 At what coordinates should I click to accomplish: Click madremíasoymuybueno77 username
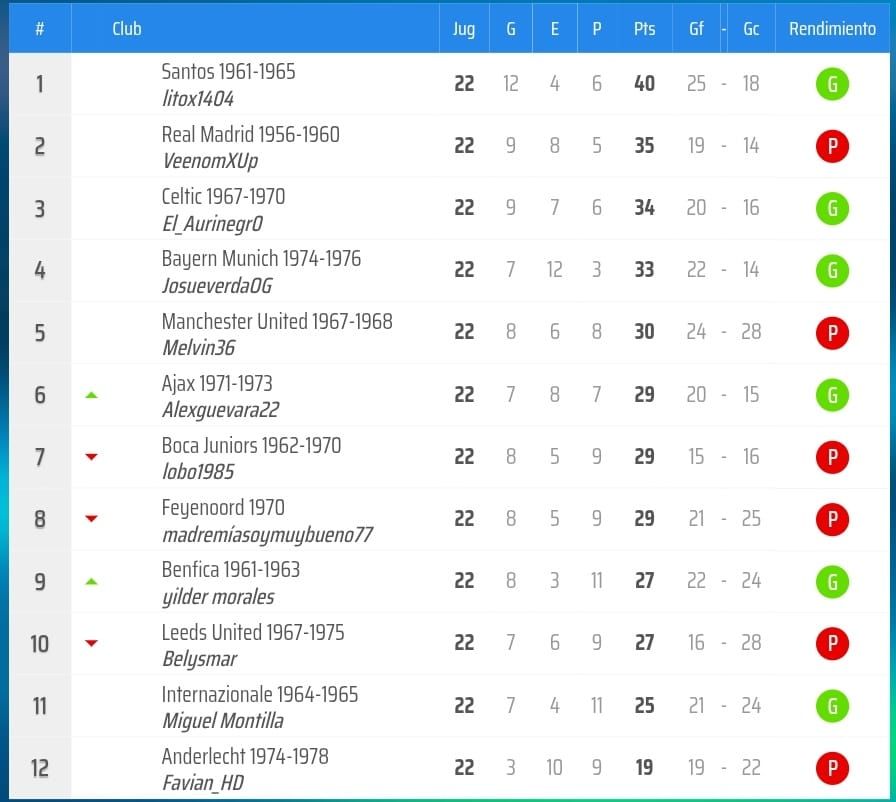(267, 535)
